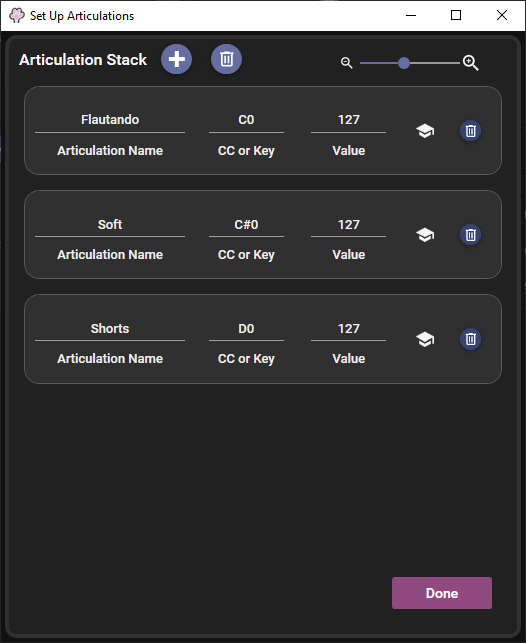Image resolution: width=526 pixels, height=643 pixels.
Task: Click the zoom in magnifier icon
Action: tap(470, 63)
